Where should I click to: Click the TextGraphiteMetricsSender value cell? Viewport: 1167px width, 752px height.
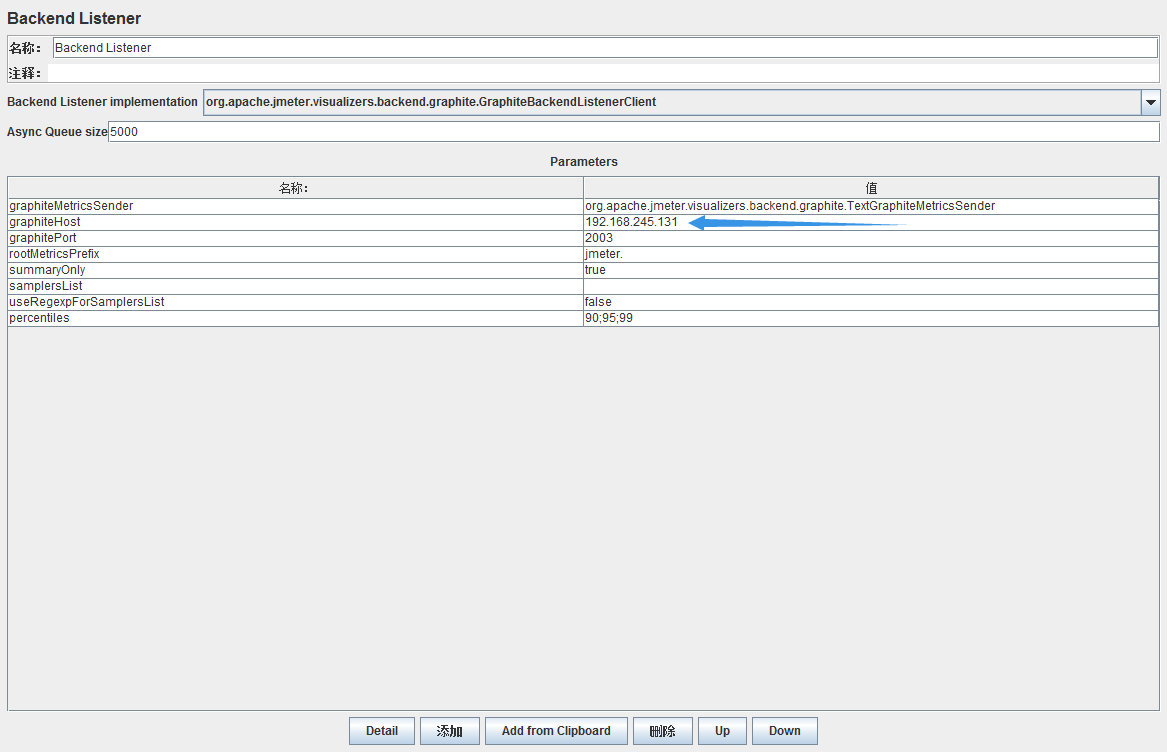pyautogui.click(x=871, y=206)
